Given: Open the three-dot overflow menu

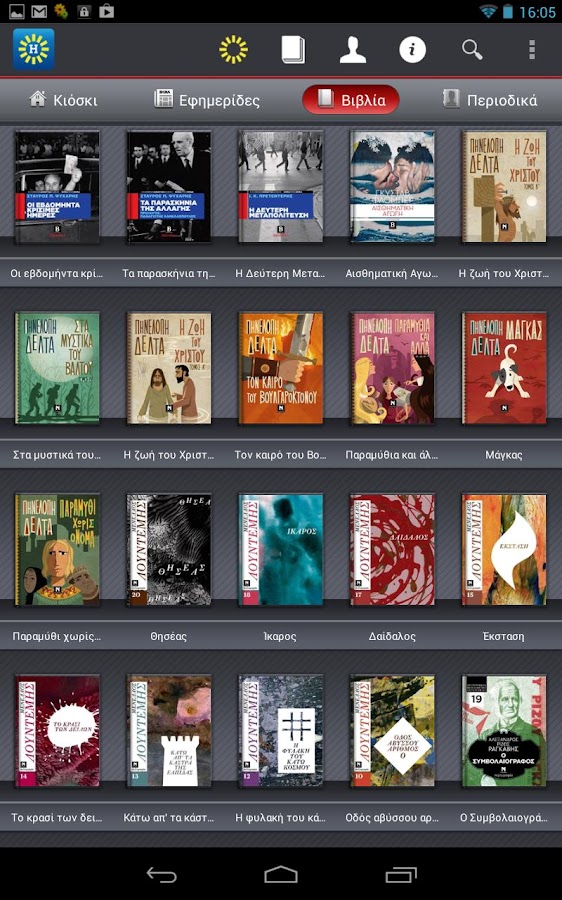Looking at the screenshot, I should coord(532,50).
